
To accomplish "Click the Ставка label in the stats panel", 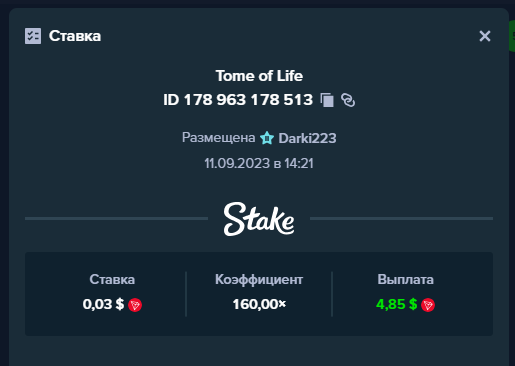I will (x=112, y=280).
